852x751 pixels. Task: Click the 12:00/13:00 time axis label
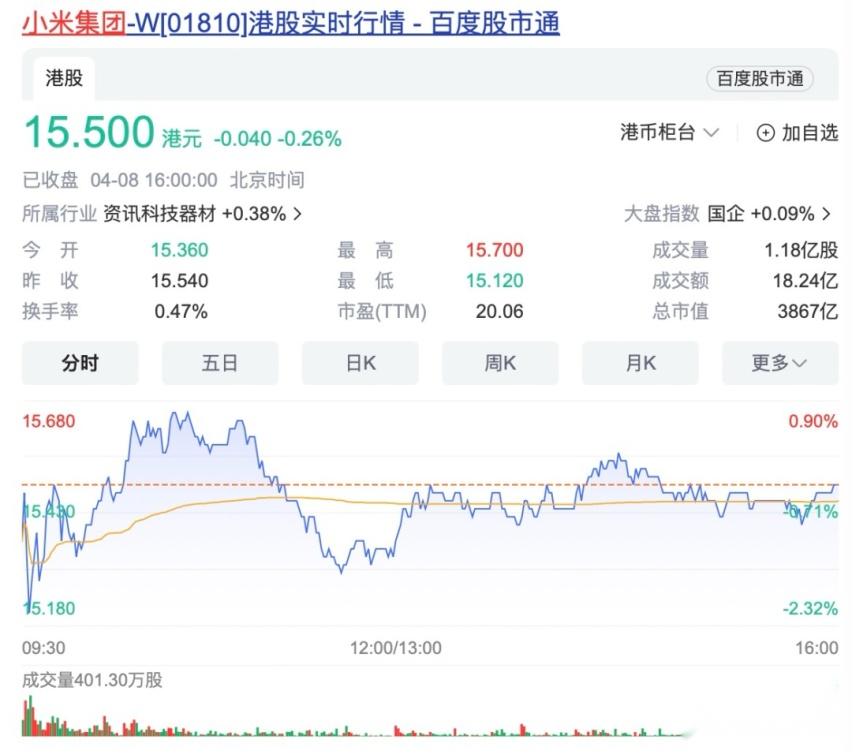[x=396, y=648]
